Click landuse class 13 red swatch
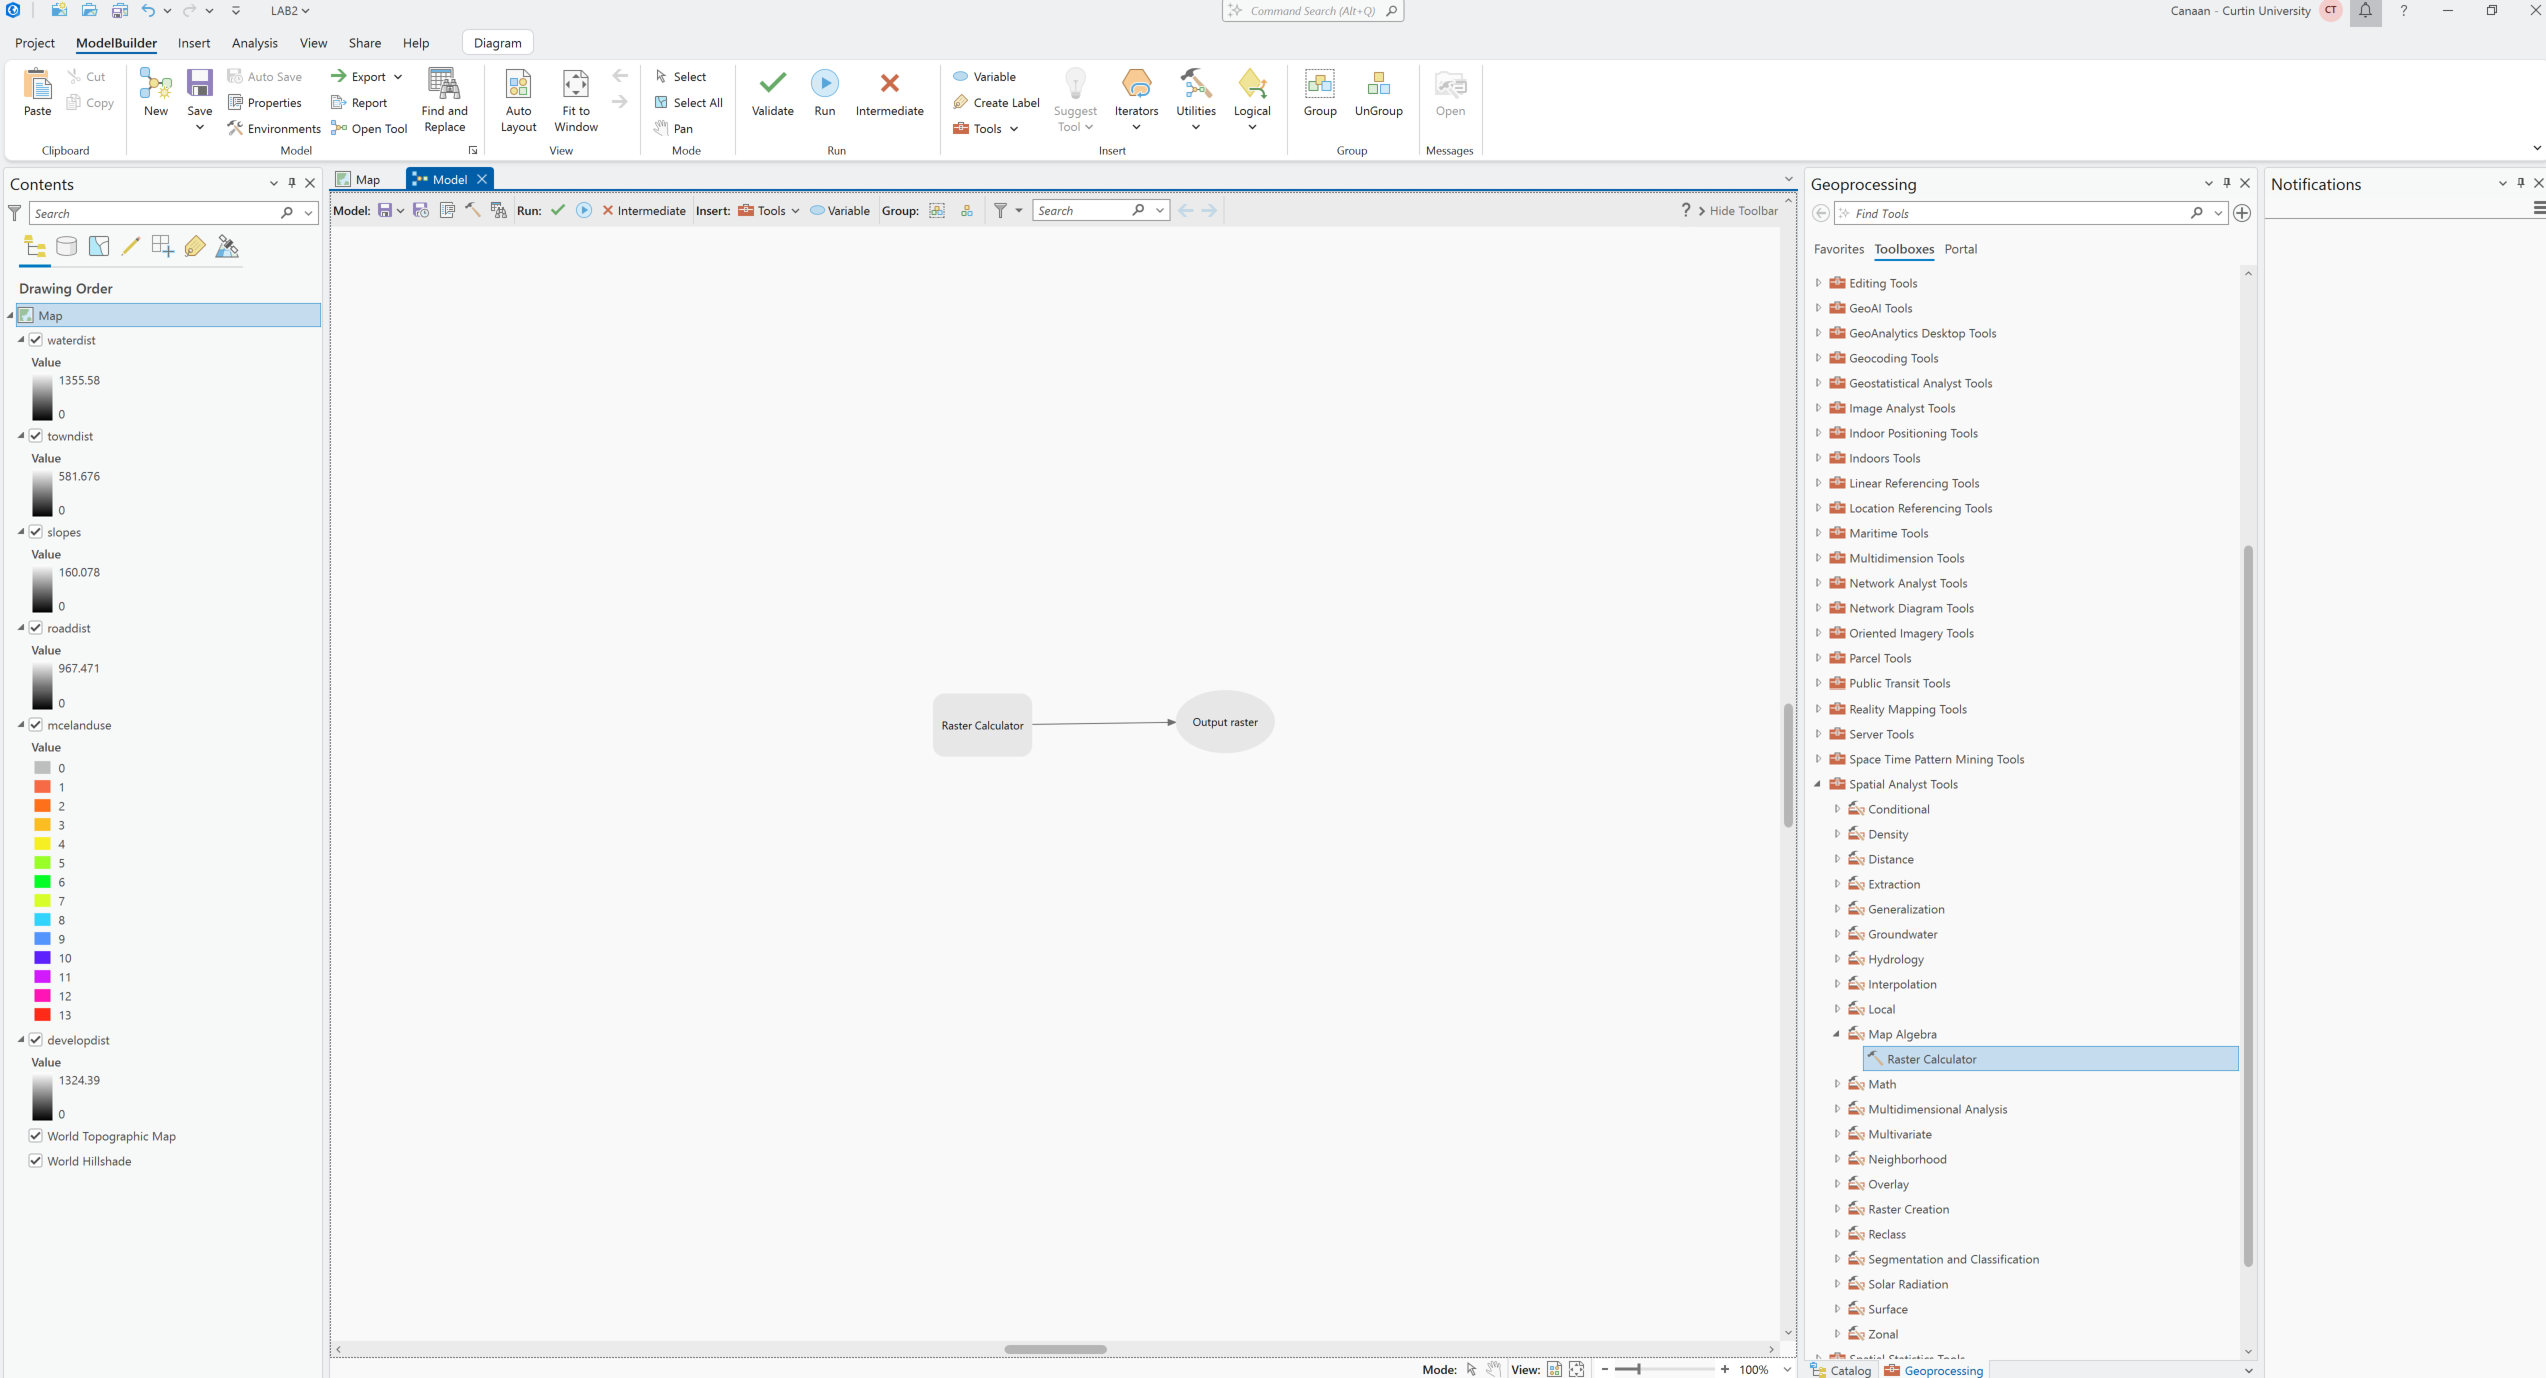 click(x=43, y=1015)
